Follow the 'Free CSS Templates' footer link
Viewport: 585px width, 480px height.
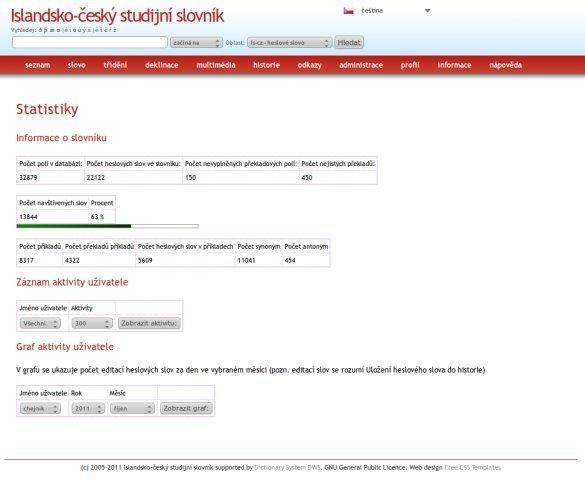472,467
